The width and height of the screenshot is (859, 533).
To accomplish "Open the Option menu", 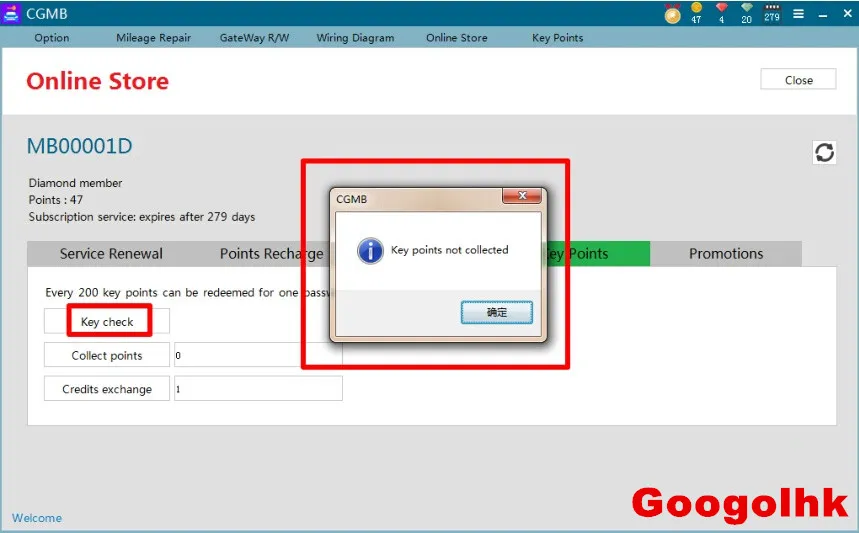I will pyautogui.click(x=51, y=38).
